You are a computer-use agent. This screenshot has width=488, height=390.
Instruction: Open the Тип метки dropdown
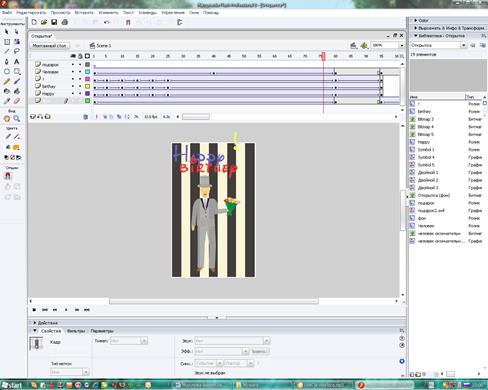coord(86,372)
